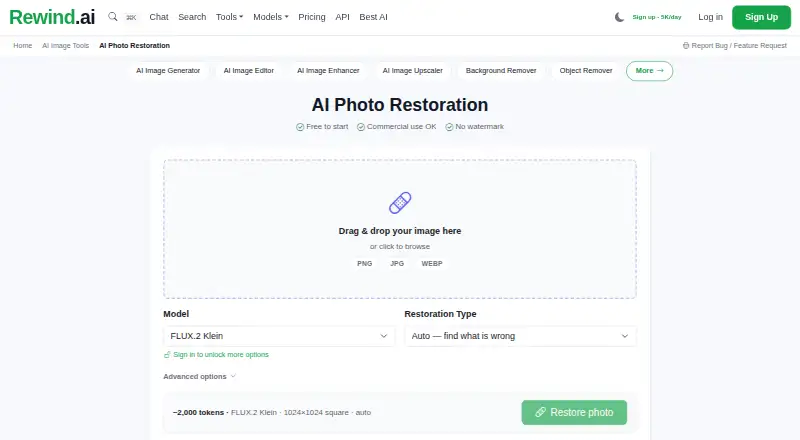This screenshot has height=440, width=800.
Task: Open the API page
Action: (342, 17)
